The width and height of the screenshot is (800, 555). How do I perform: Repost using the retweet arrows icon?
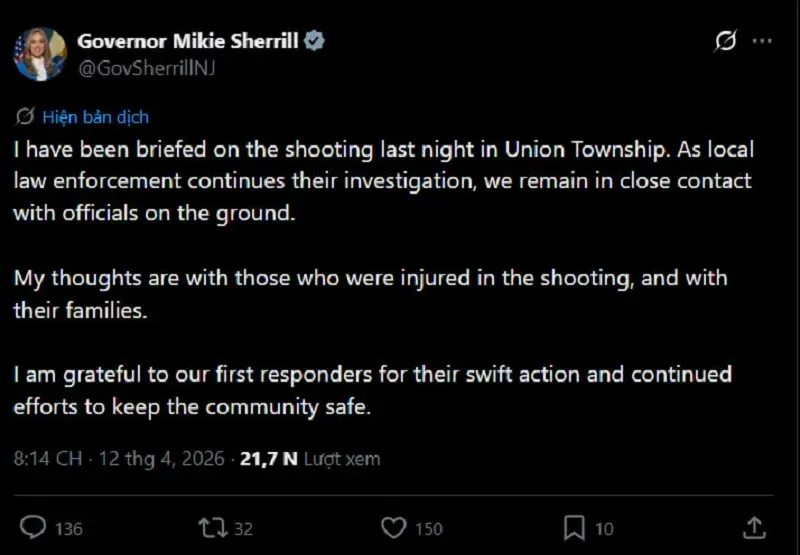tap(213, 527)
